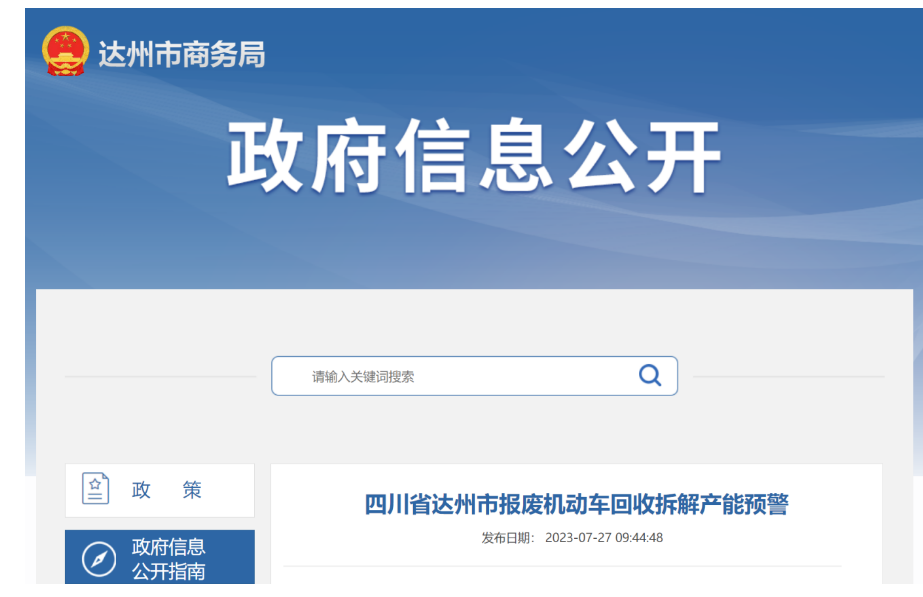Click the 达州市商务局 site title
The height and width of the screenshot is (597, 923).
click(181, 54)
